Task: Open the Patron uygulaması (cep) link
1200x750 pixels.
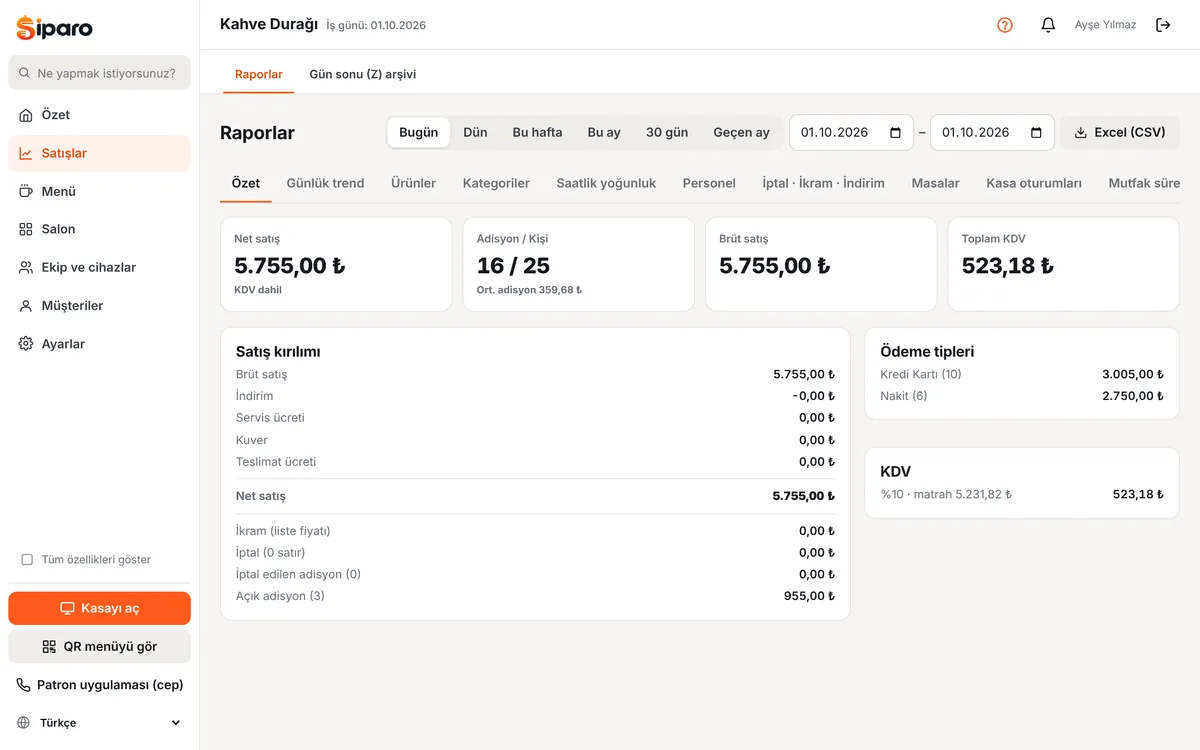Action: point(99,685)
